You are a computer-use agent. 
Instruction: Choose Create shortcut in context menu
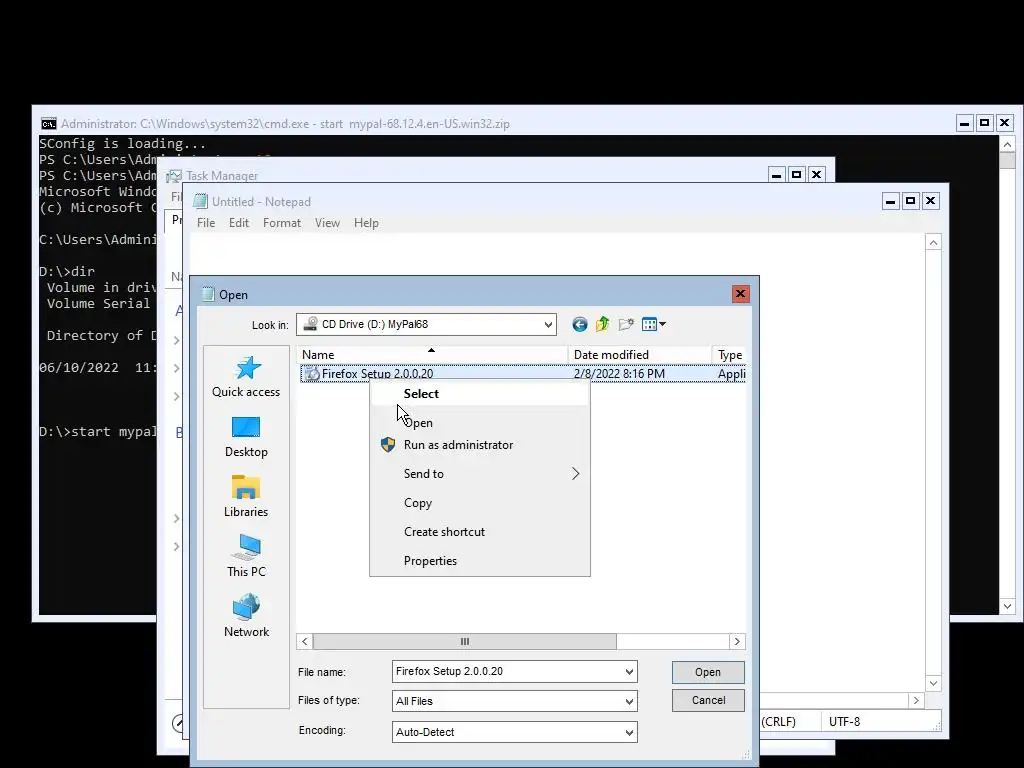pyautogui.click(x=480, y=532)
